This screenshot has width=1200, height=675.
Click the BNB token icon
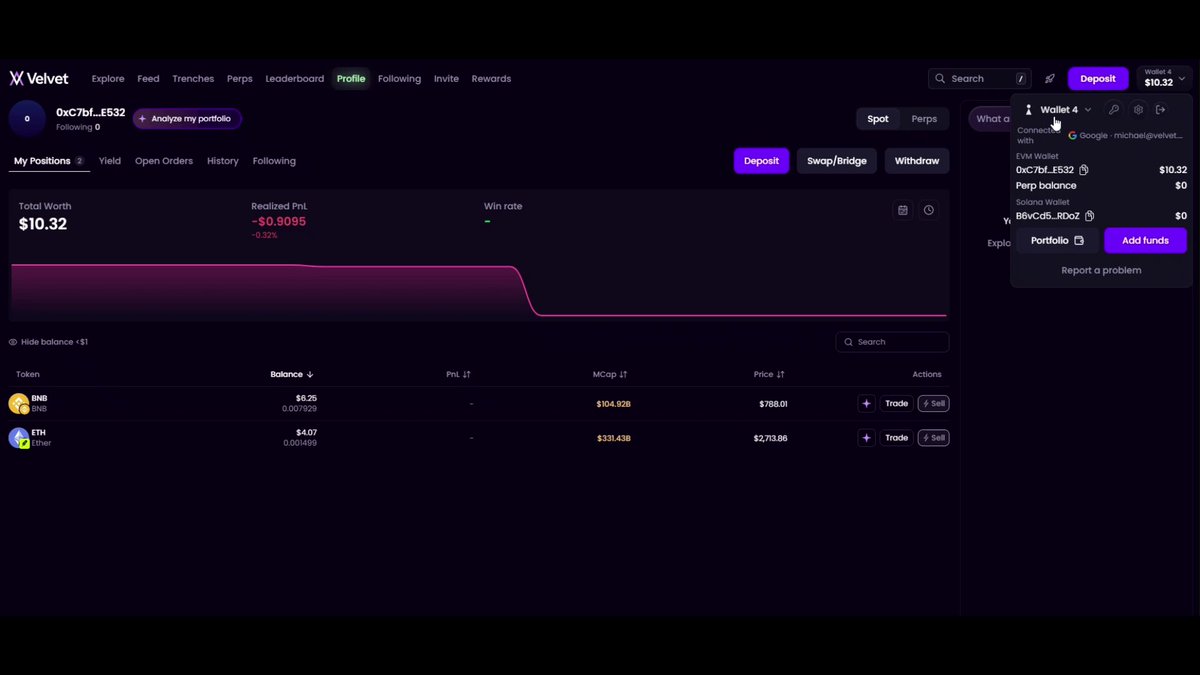point(18,404)
